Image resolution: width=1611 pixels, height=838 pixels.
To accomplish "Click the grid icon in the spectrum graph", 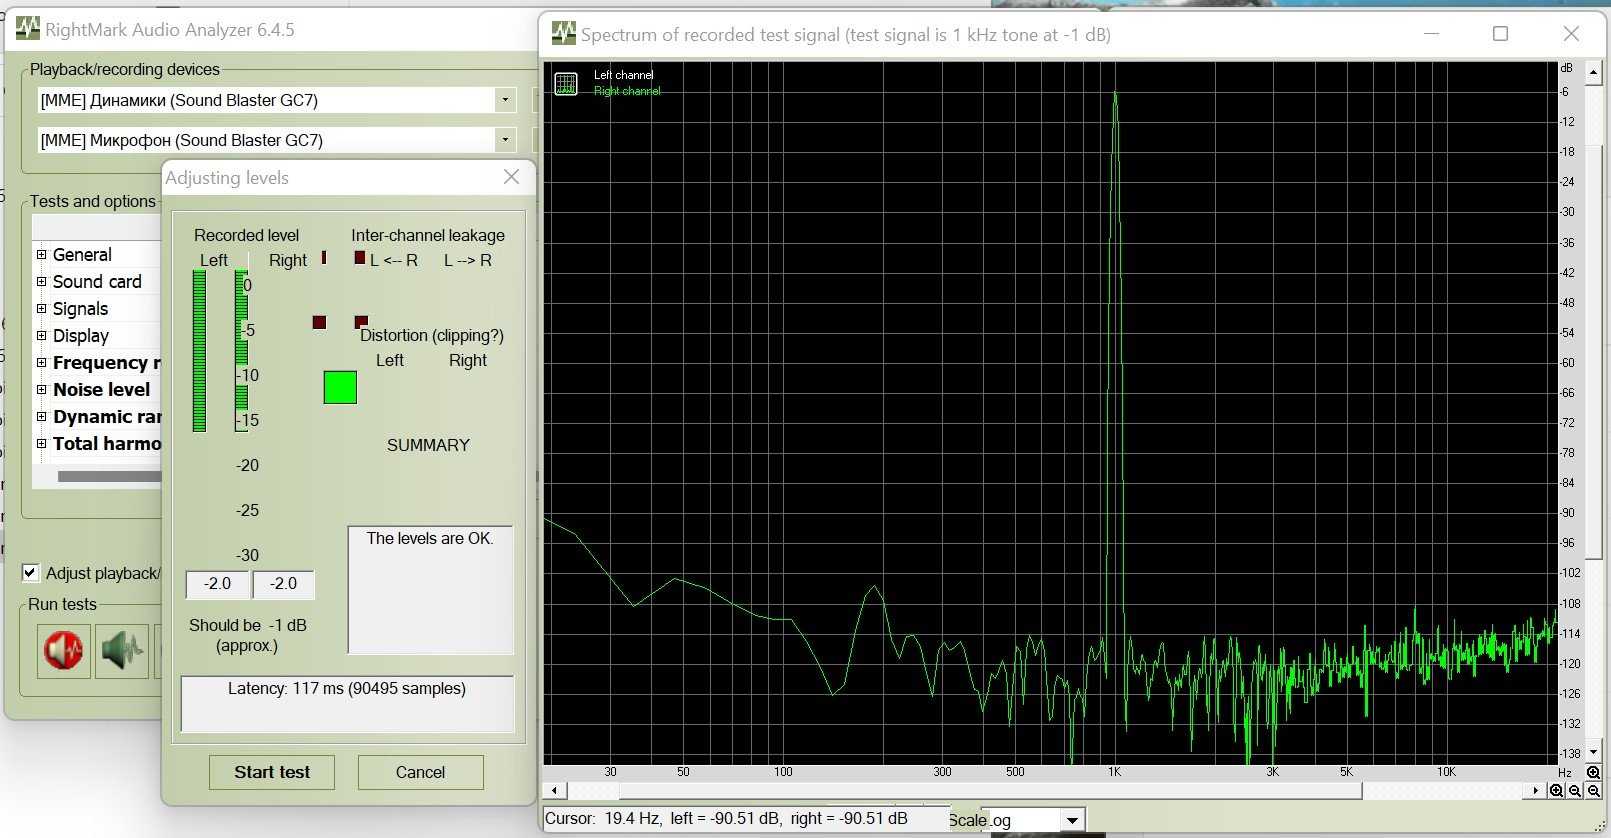I will pos(566,84).
